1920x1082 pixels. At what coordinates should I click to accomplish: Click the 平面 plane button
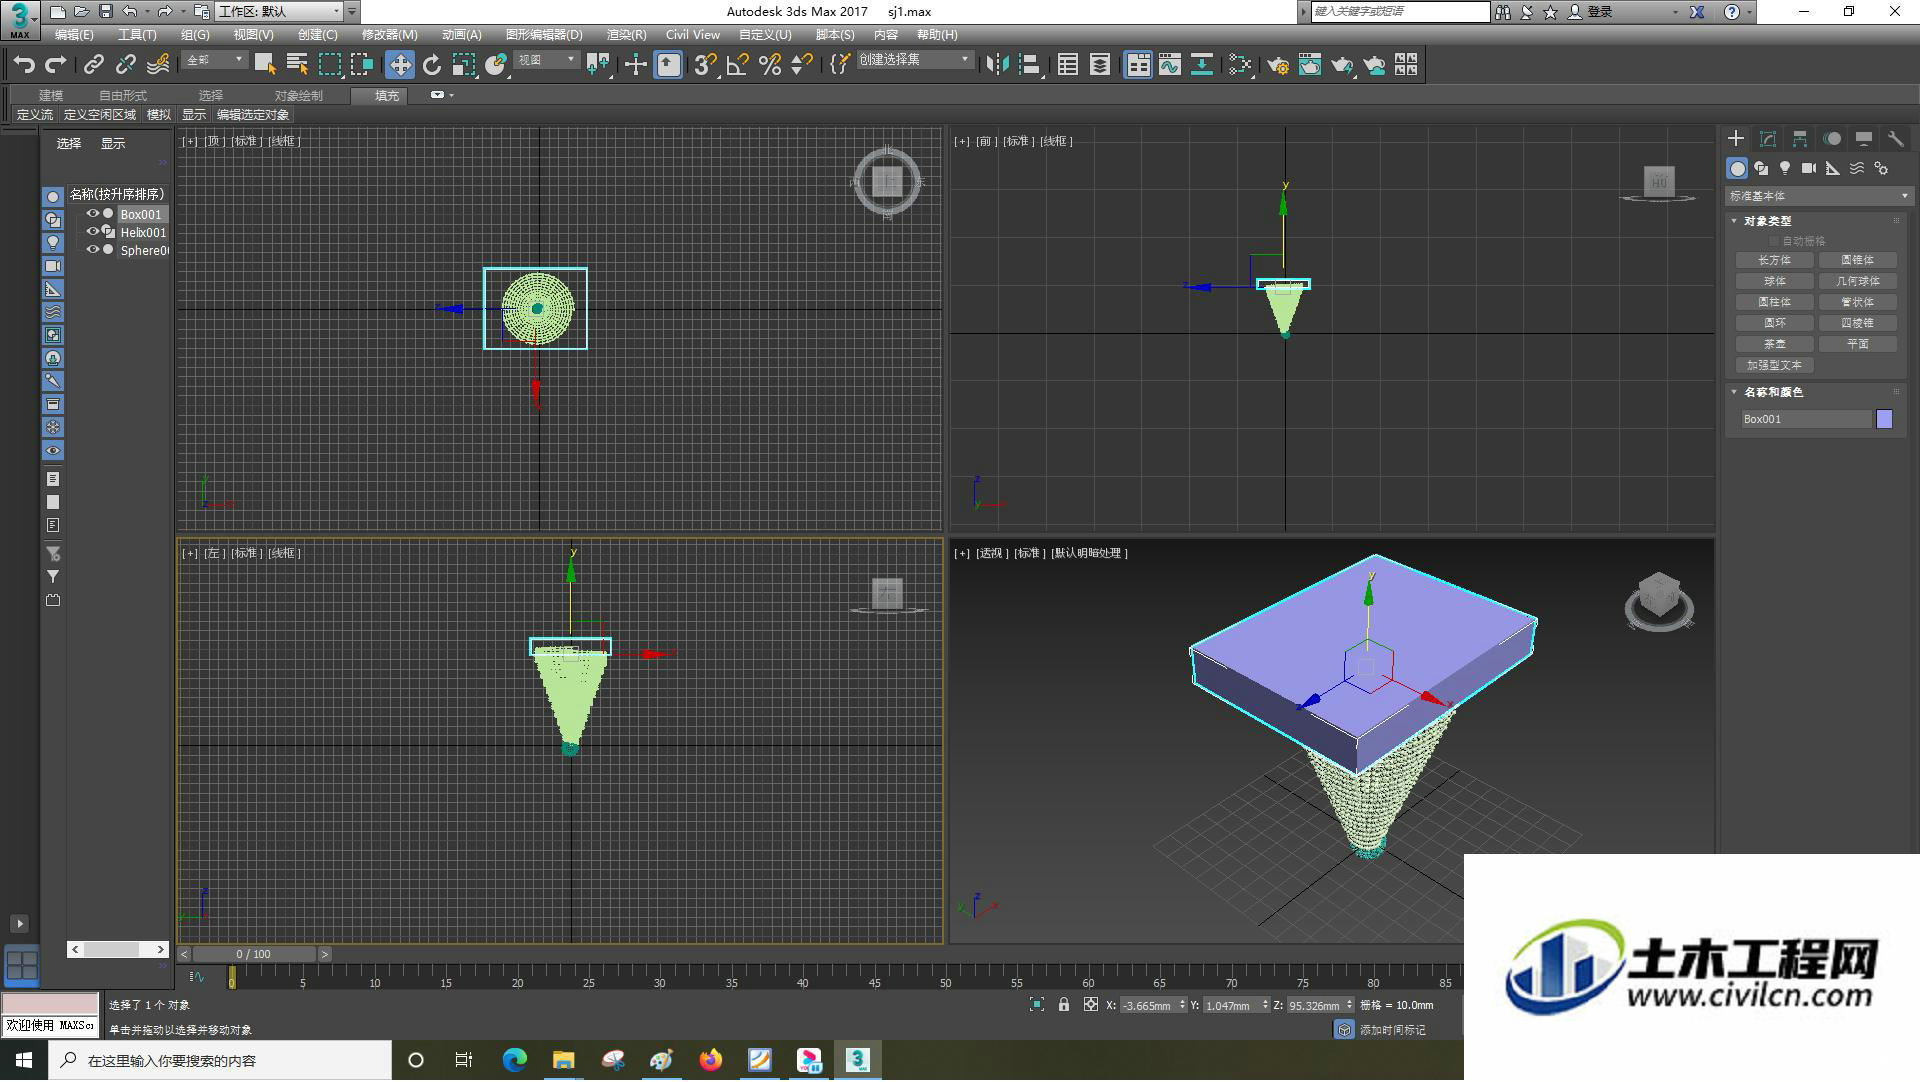[x=1858, y=344]
